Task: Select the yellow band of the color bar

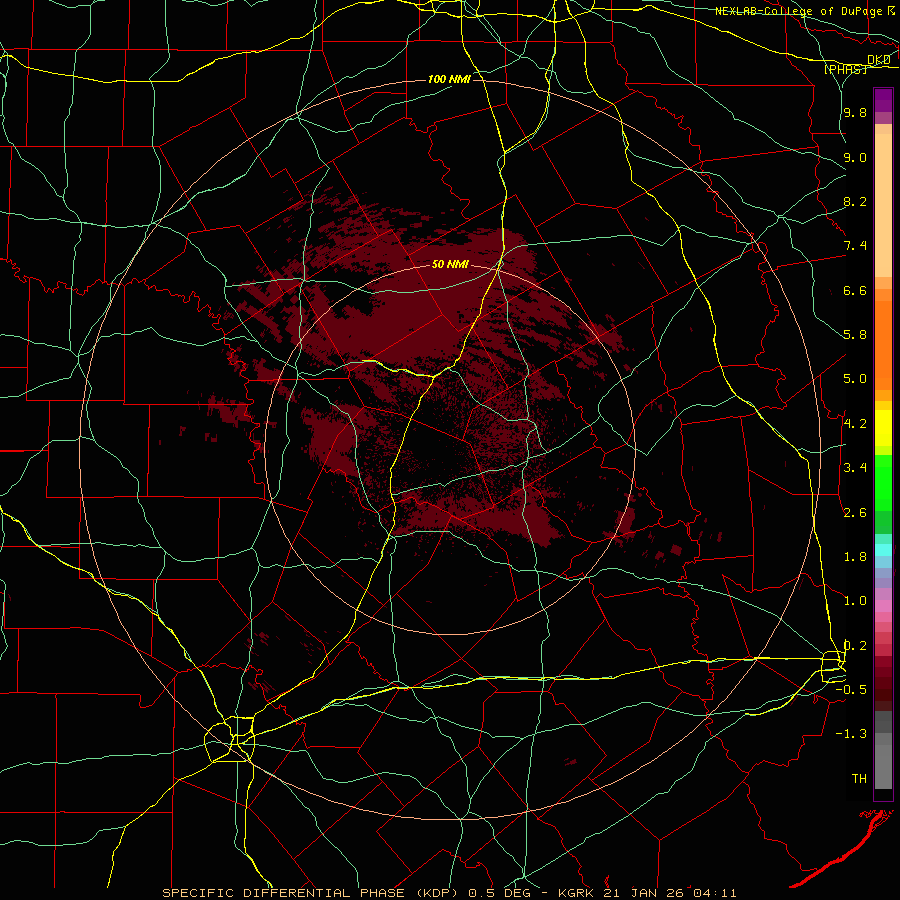Action: 883,428
